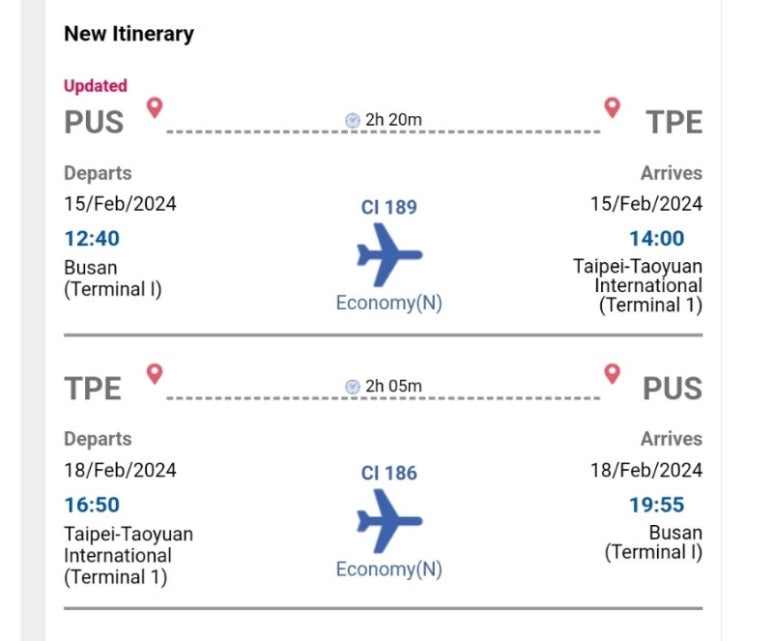Click the Economy(N) label for CI 186
Screen dimensions: 773x641
[389, 569]
